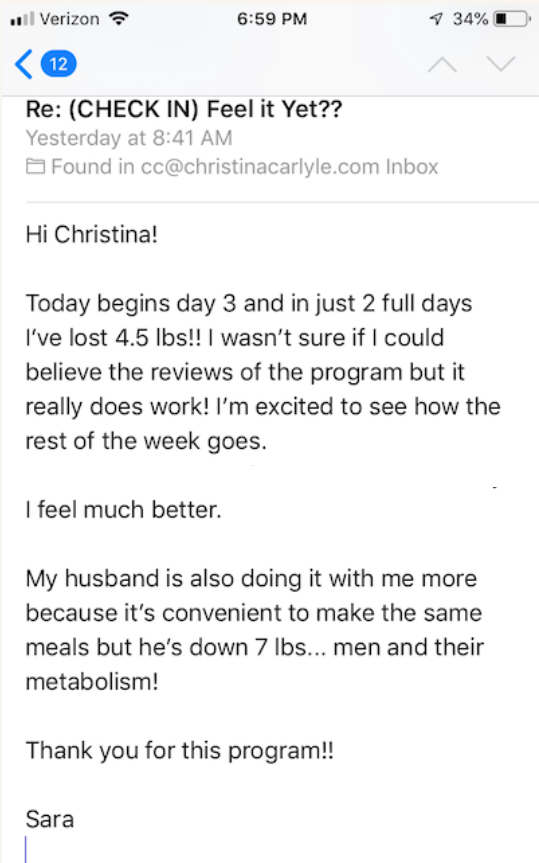The height and width of the screenshot is (863, 539).
Task: Tap the Verizon carrier label
Action: click(x=69, y=19)
